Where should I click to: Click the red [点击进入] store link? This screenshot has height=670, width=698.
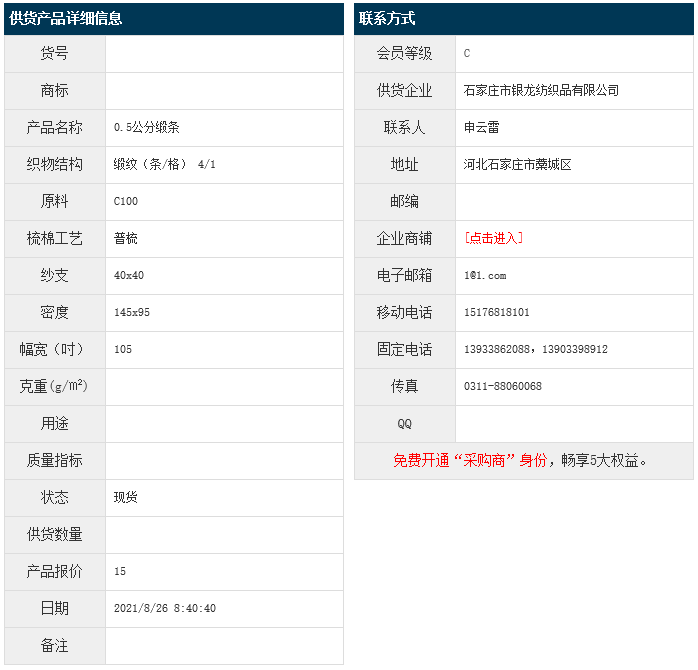tap(493, 238)
